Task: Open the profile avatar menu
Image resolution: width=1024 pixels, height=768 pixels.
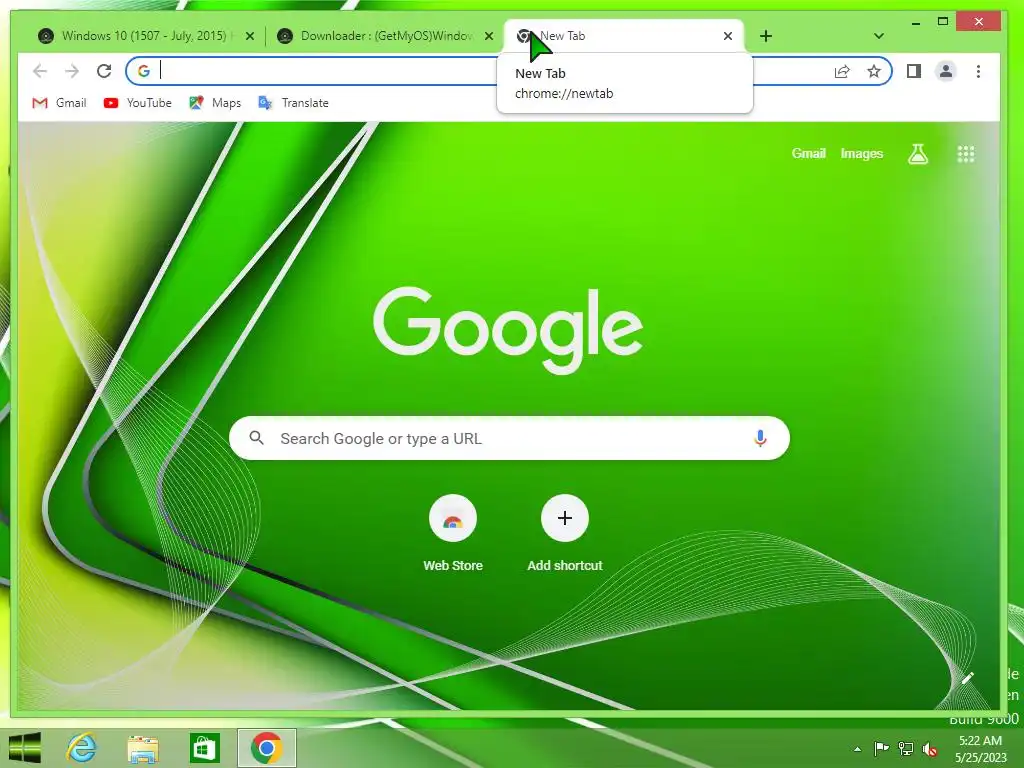Action: tap(946, 71)
